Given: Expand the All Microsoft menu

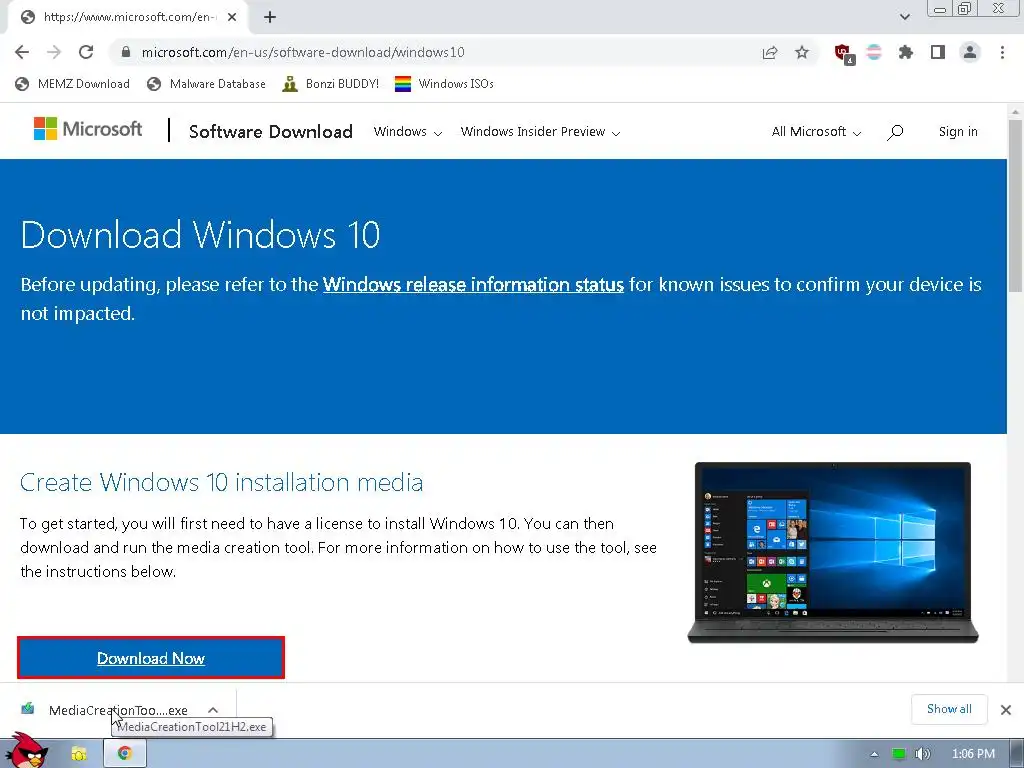Looking at the screenshot, I should (x=816, y=131).
